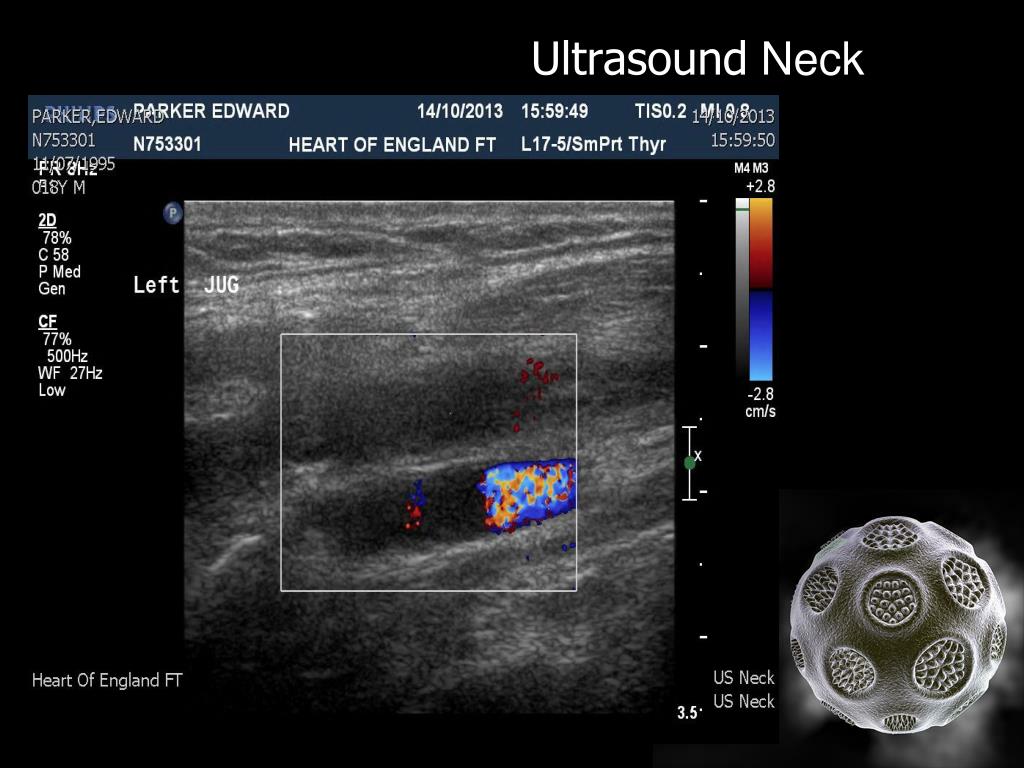Click the "L17-5/SmPrt Thyr" transducer preset label

[593, 144]
